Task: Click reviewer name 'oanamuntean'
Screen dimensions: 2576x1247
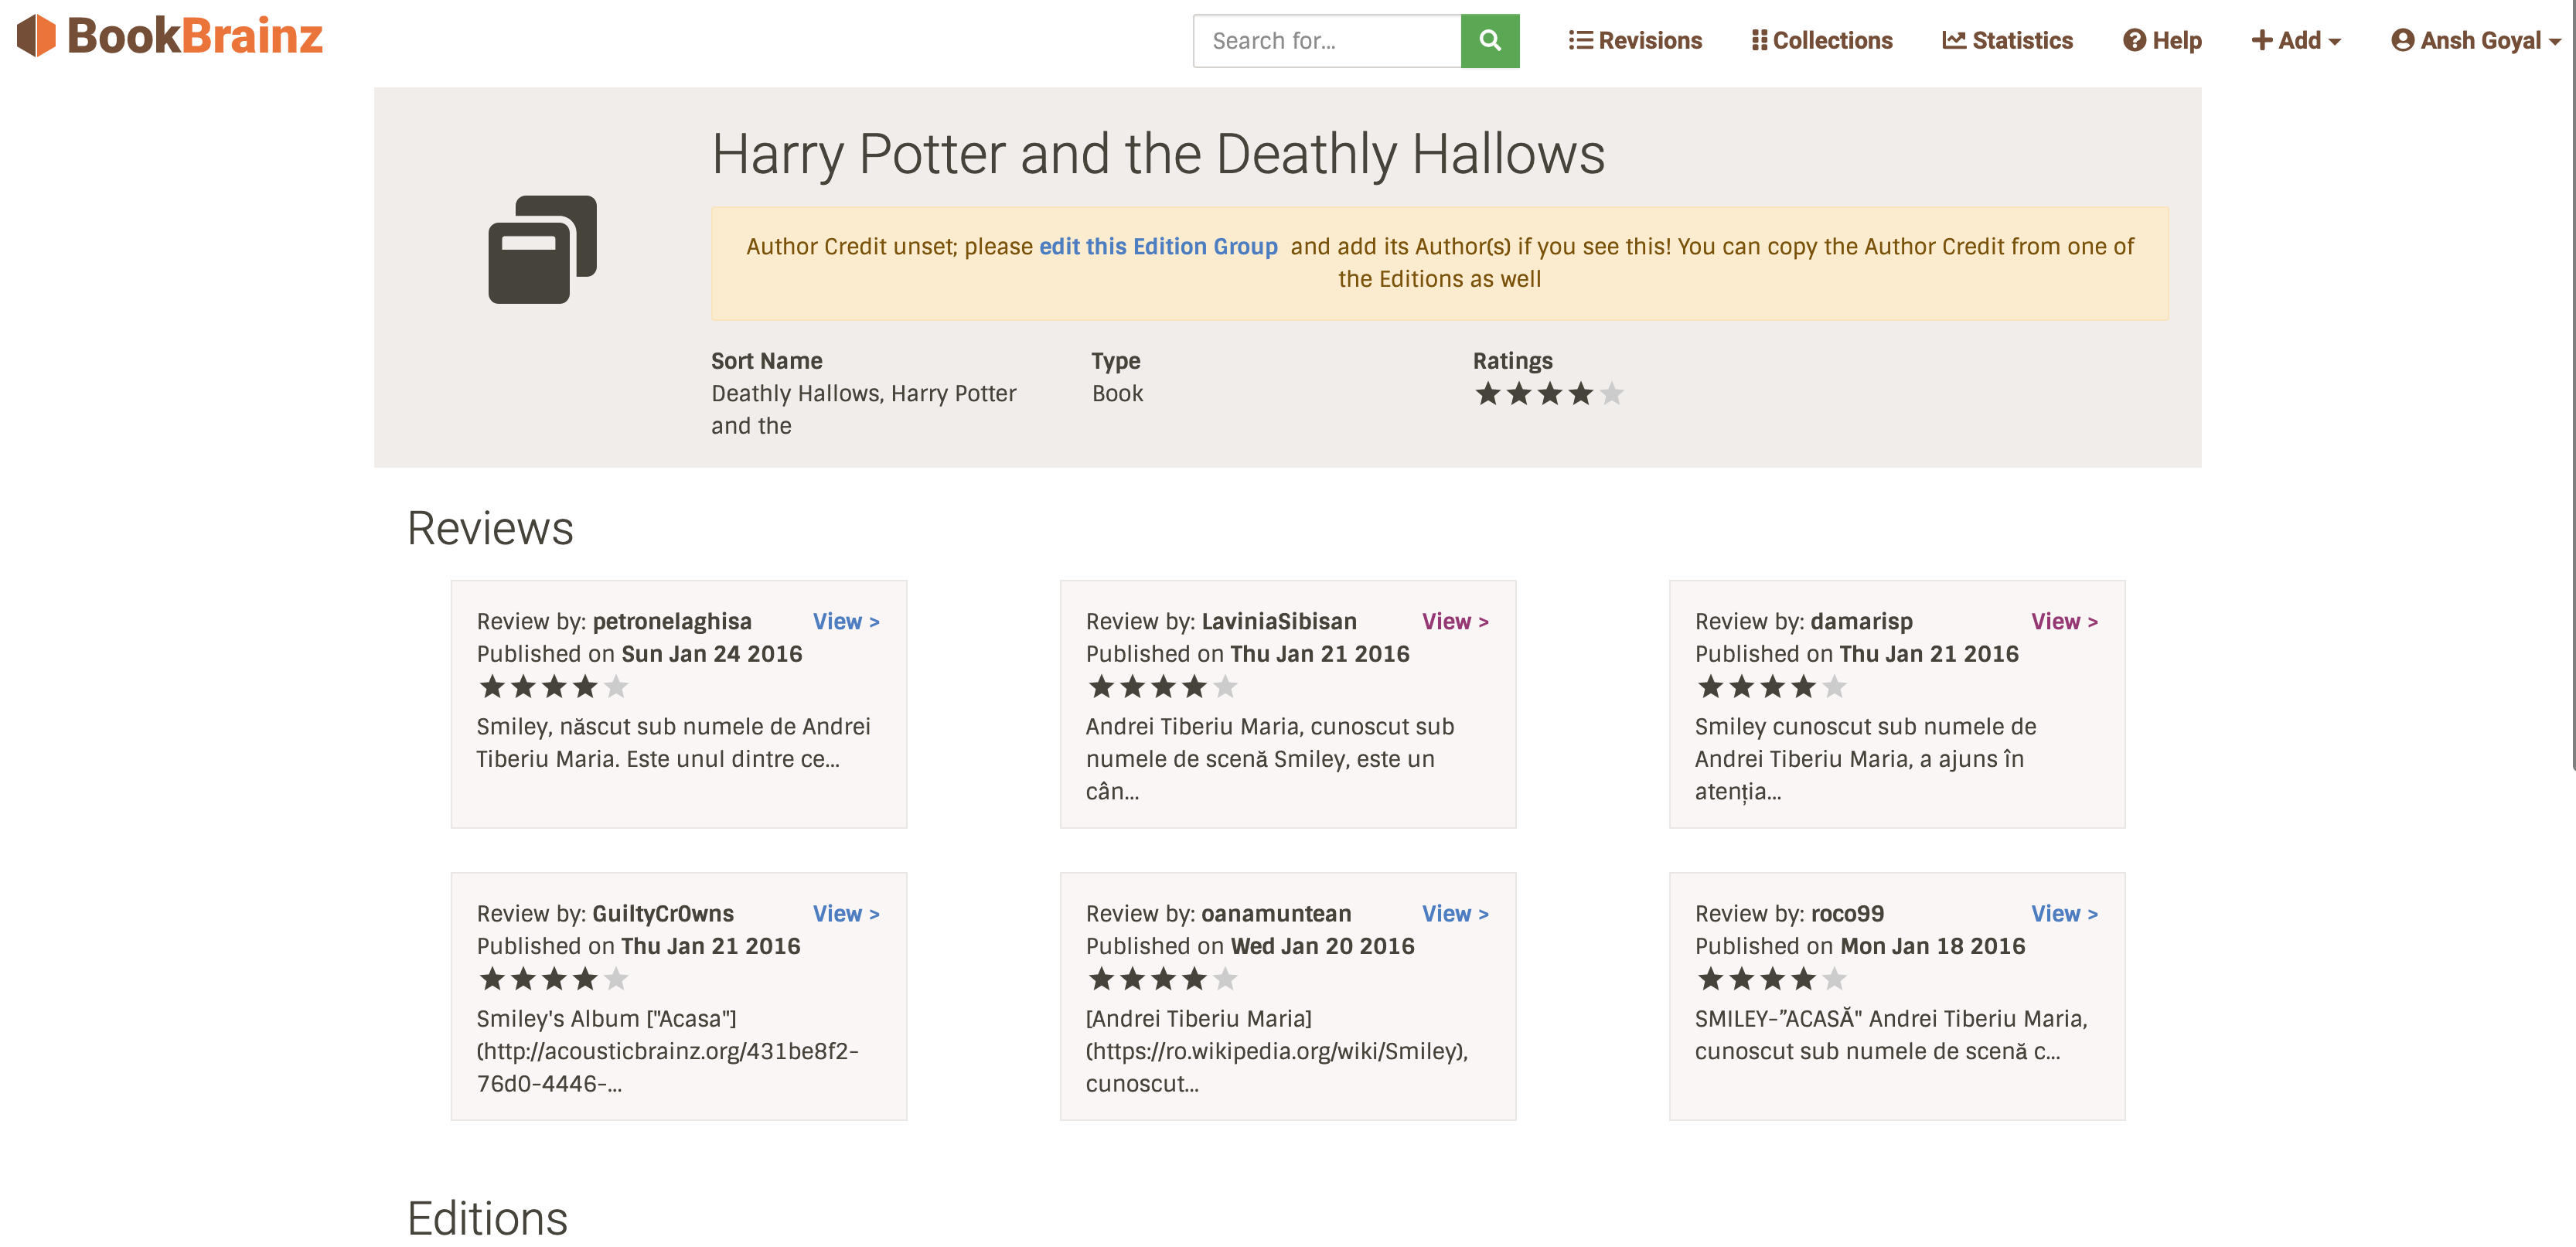Action: (x=1276, y=914)
